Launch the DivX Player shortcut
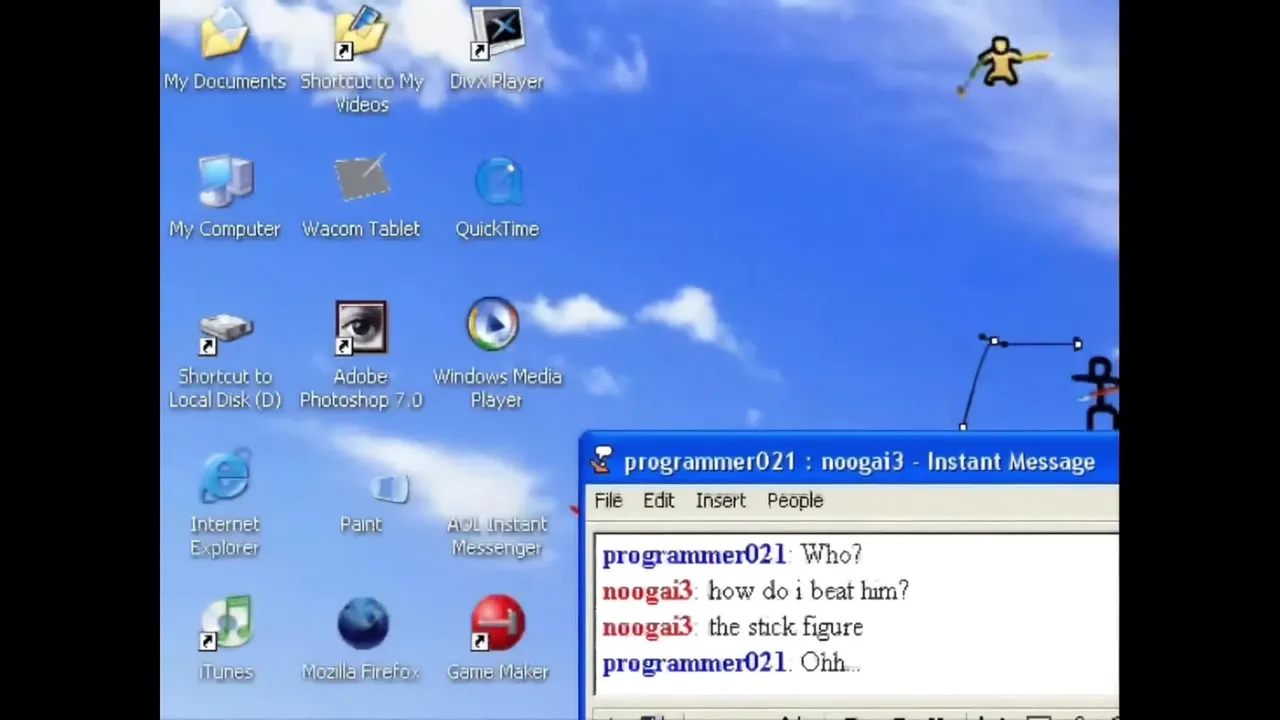This screenshot has width=1280, height=720. click(x=497, y=34)
